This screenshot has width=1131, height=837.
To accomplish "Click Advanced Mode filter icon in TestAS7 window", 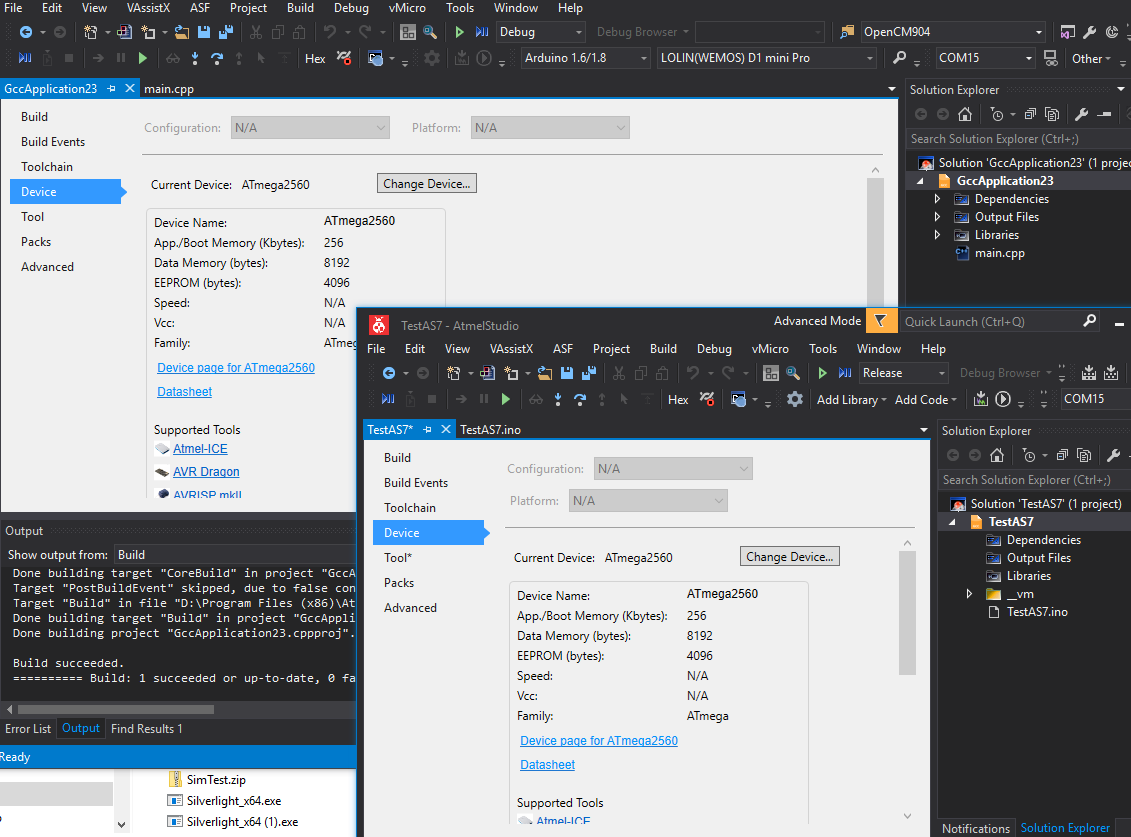I will tap(881, 321).
